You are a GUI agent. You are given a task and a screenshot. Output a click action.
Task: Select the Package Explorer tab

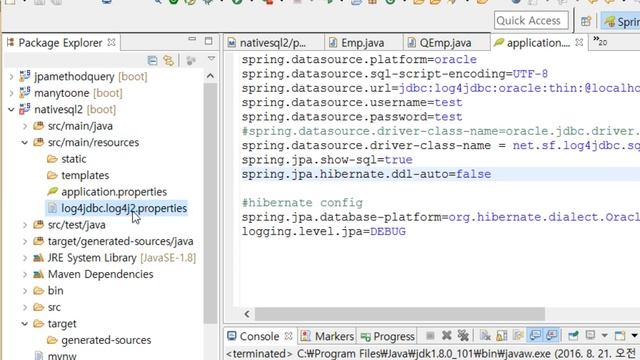pos(60,42)
